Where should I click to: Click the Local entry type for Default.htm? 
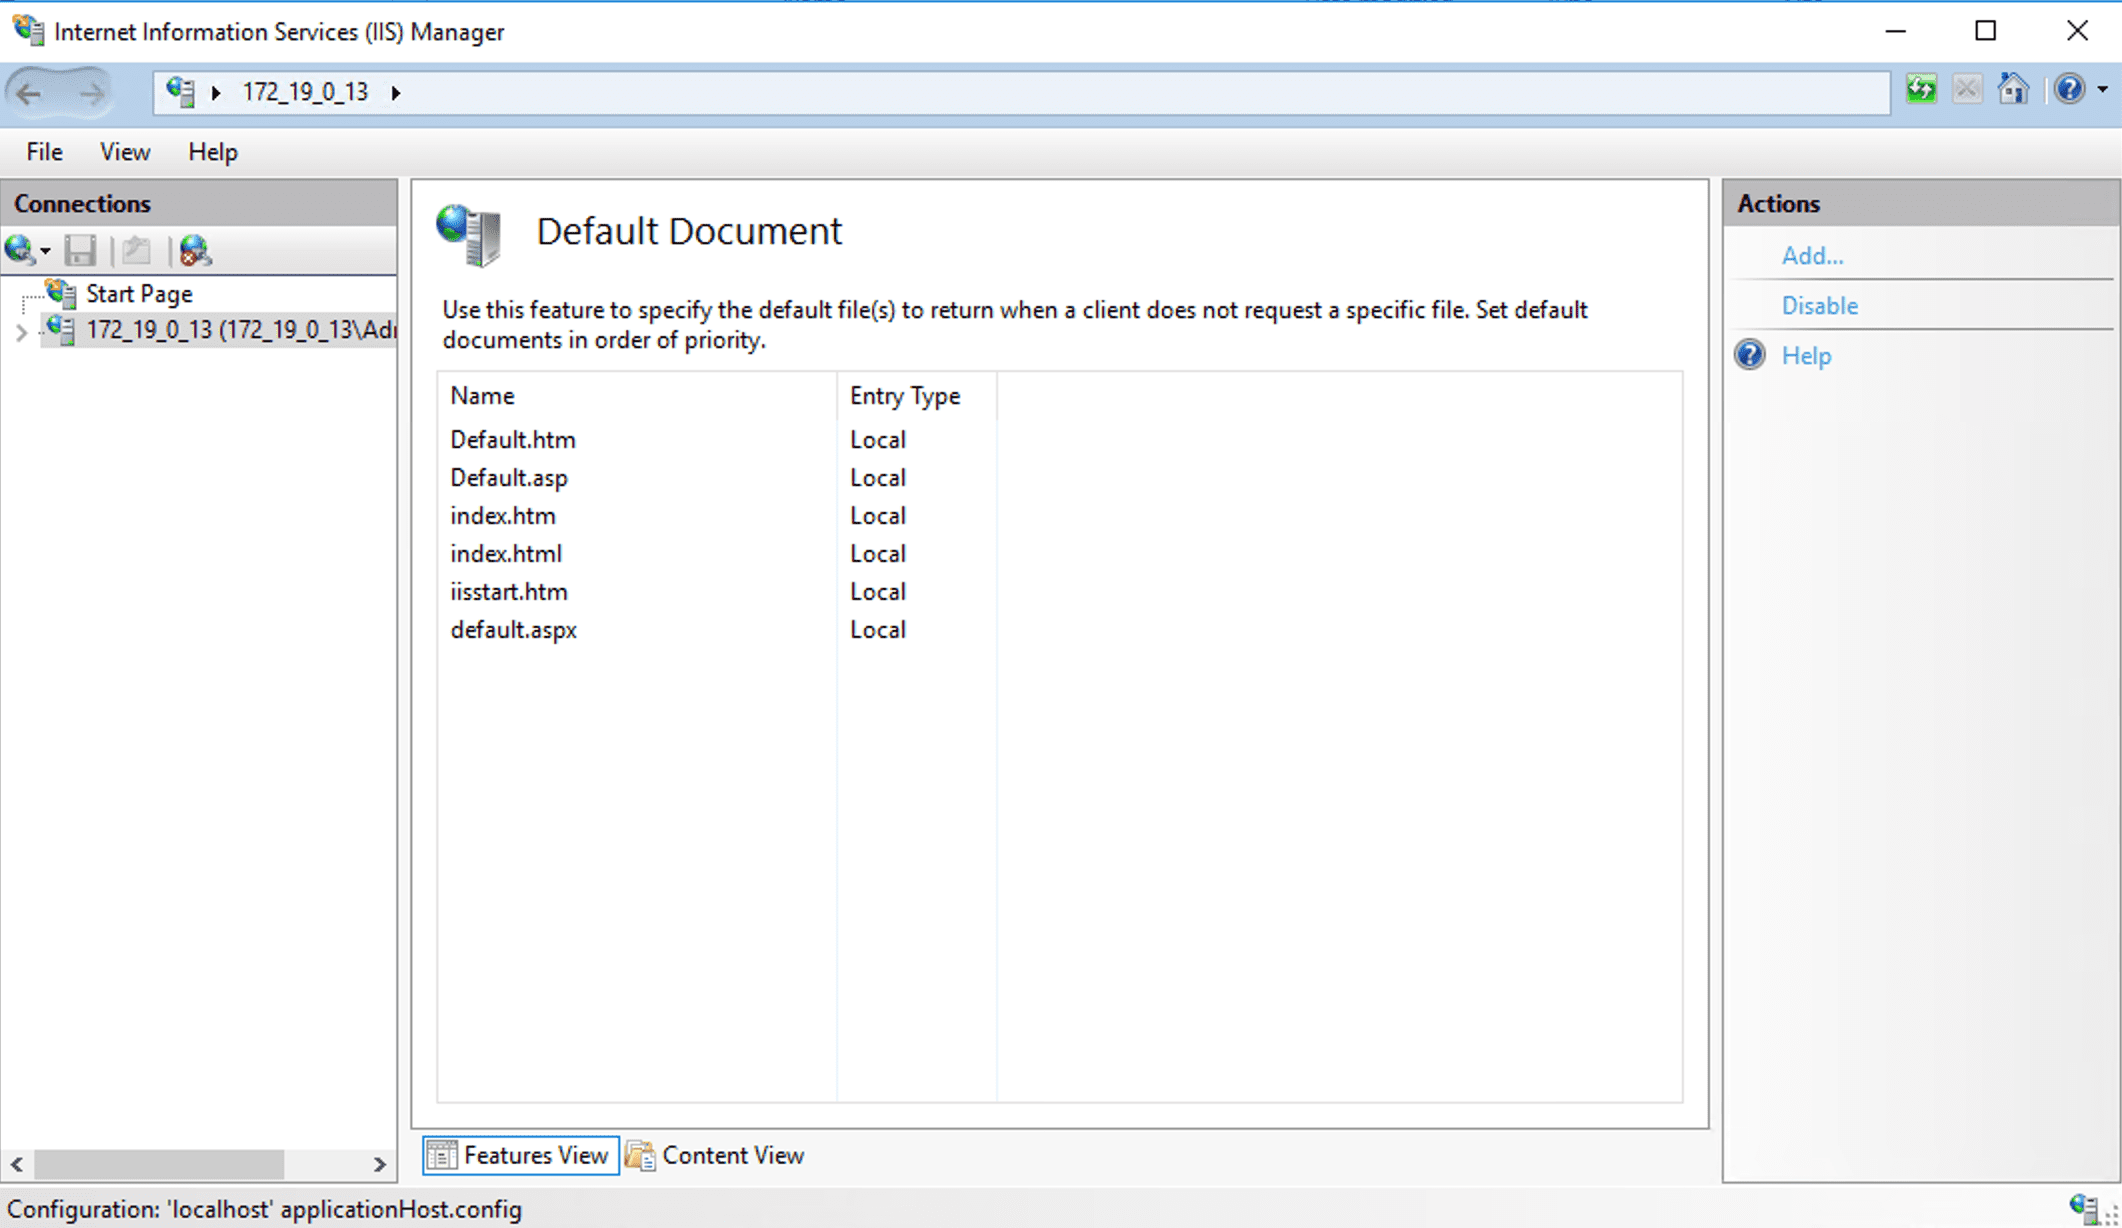tap(878, 440)
